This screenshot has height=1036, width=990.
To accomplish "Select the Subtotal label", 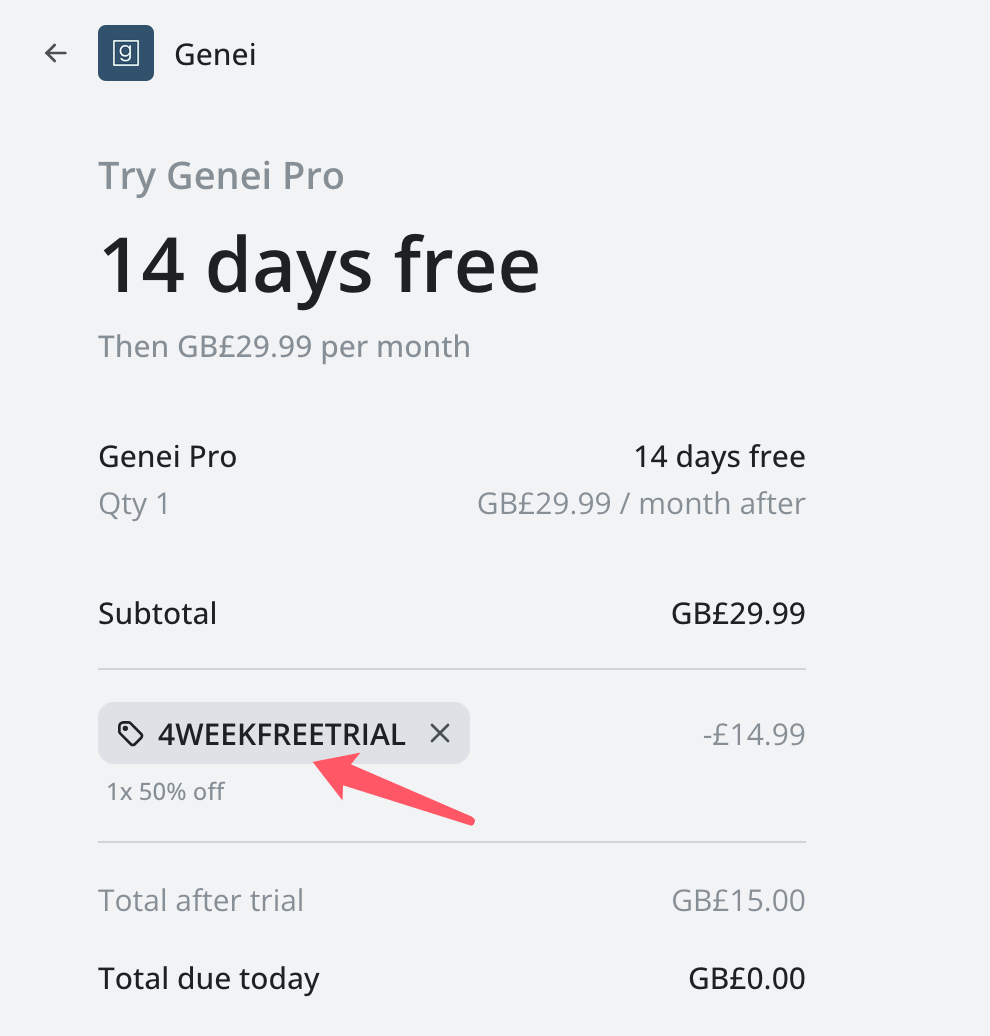I will tap(157, 613).
